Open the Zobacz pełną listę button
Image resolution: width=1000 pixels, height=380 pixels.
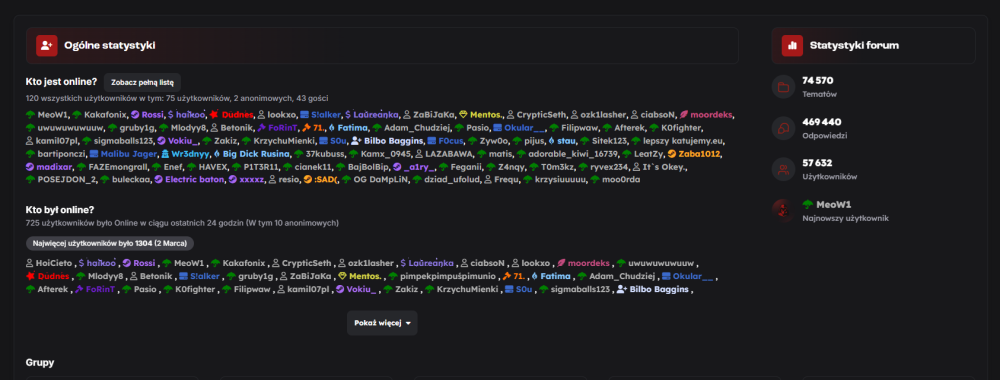[x=142, y=82]
